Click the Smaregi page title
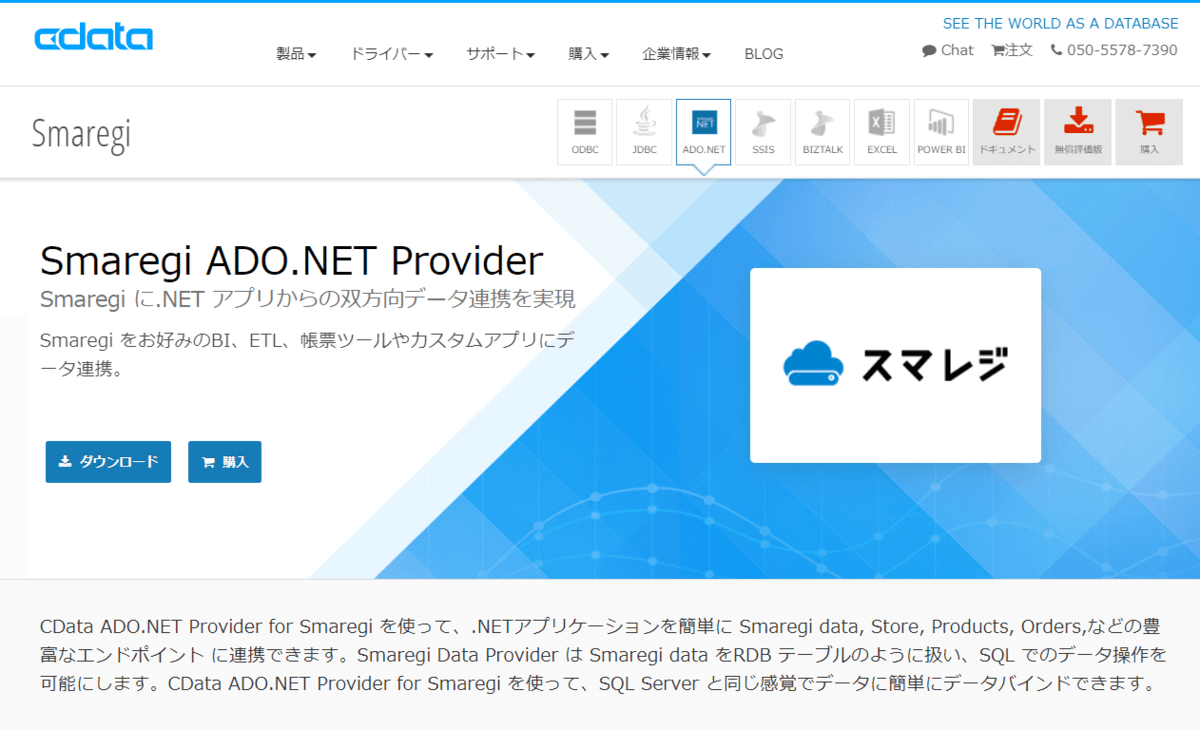Image resolution: width=1200 pixels, height=730 pixels. click(81, 134)
